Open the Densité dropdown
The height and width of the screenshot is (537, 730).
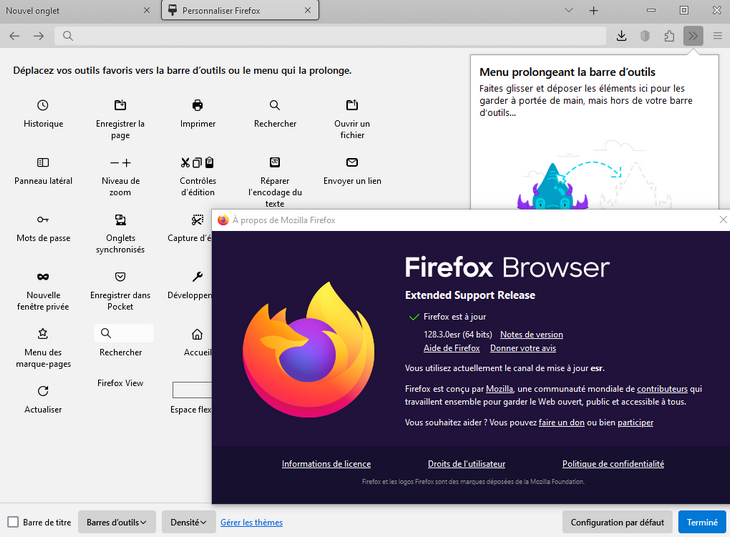(189, 522)
